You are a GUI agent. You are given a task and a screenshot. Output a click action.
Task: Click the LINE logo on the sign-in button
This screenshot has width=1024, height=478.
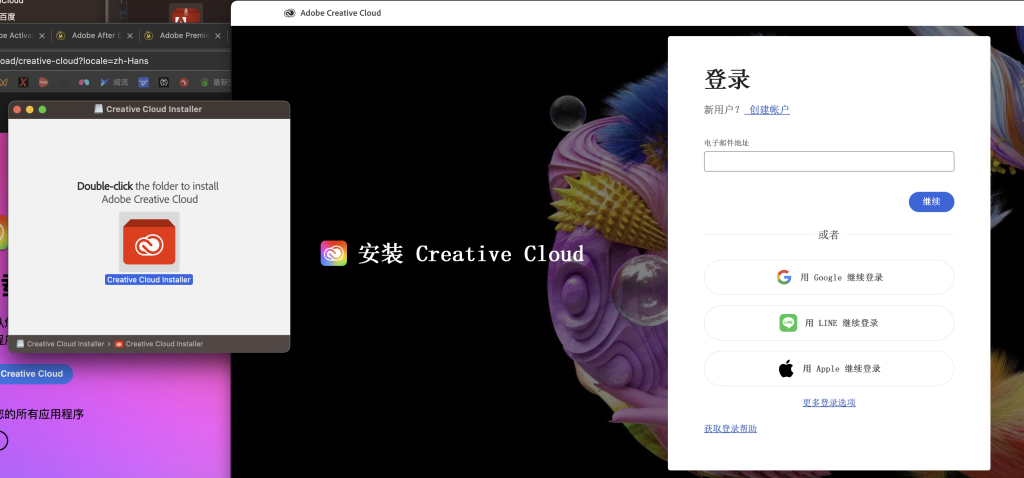click(x=788, y=323)
